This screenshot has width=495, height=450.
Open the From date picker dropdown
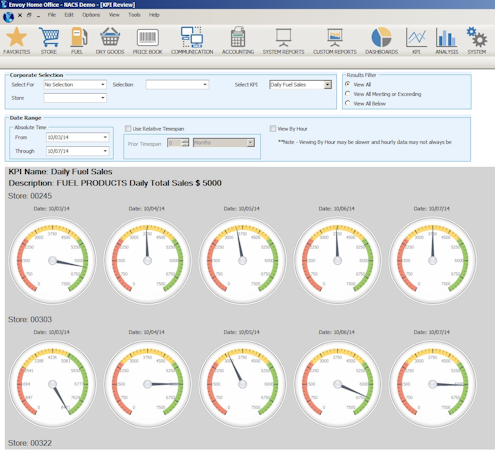point(105,137)
